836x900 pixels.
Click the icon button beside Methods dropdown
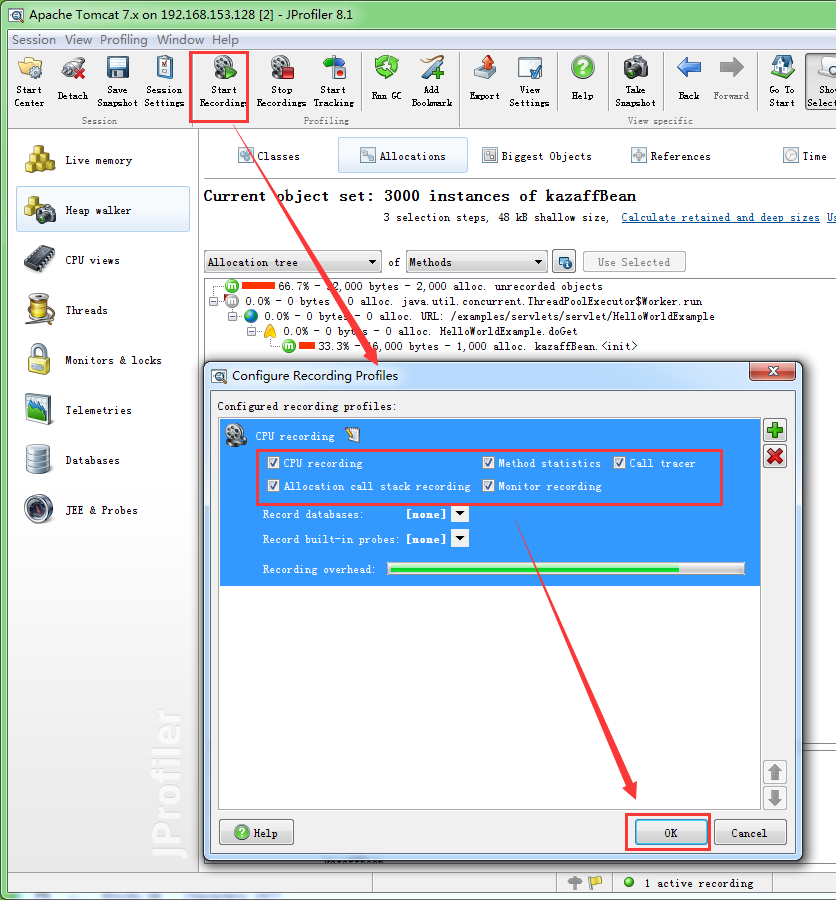click(x=564, y=262)
